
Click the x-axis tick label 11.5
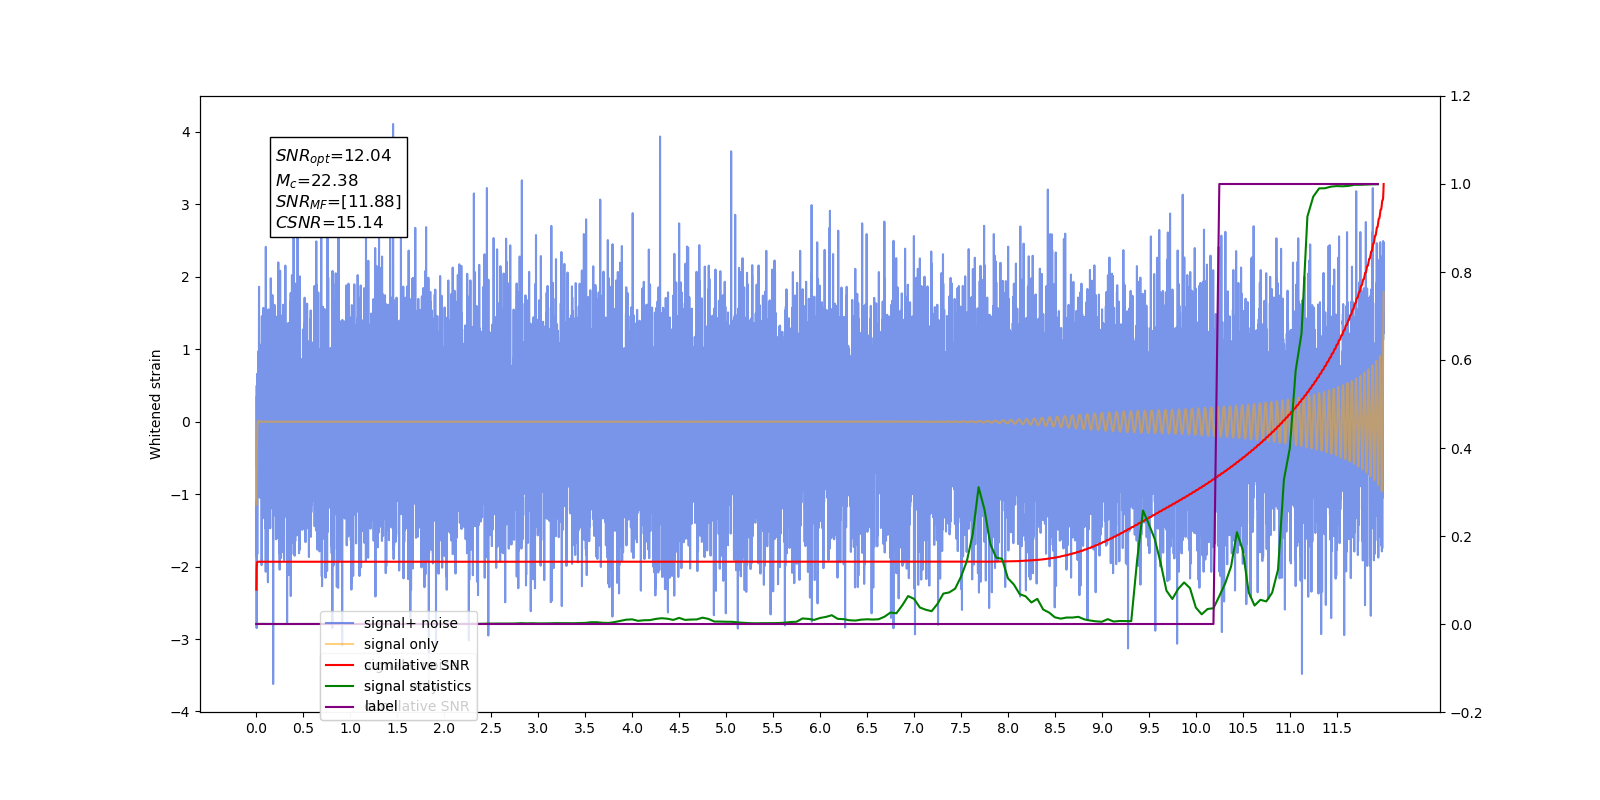[x=1337, y=728]
